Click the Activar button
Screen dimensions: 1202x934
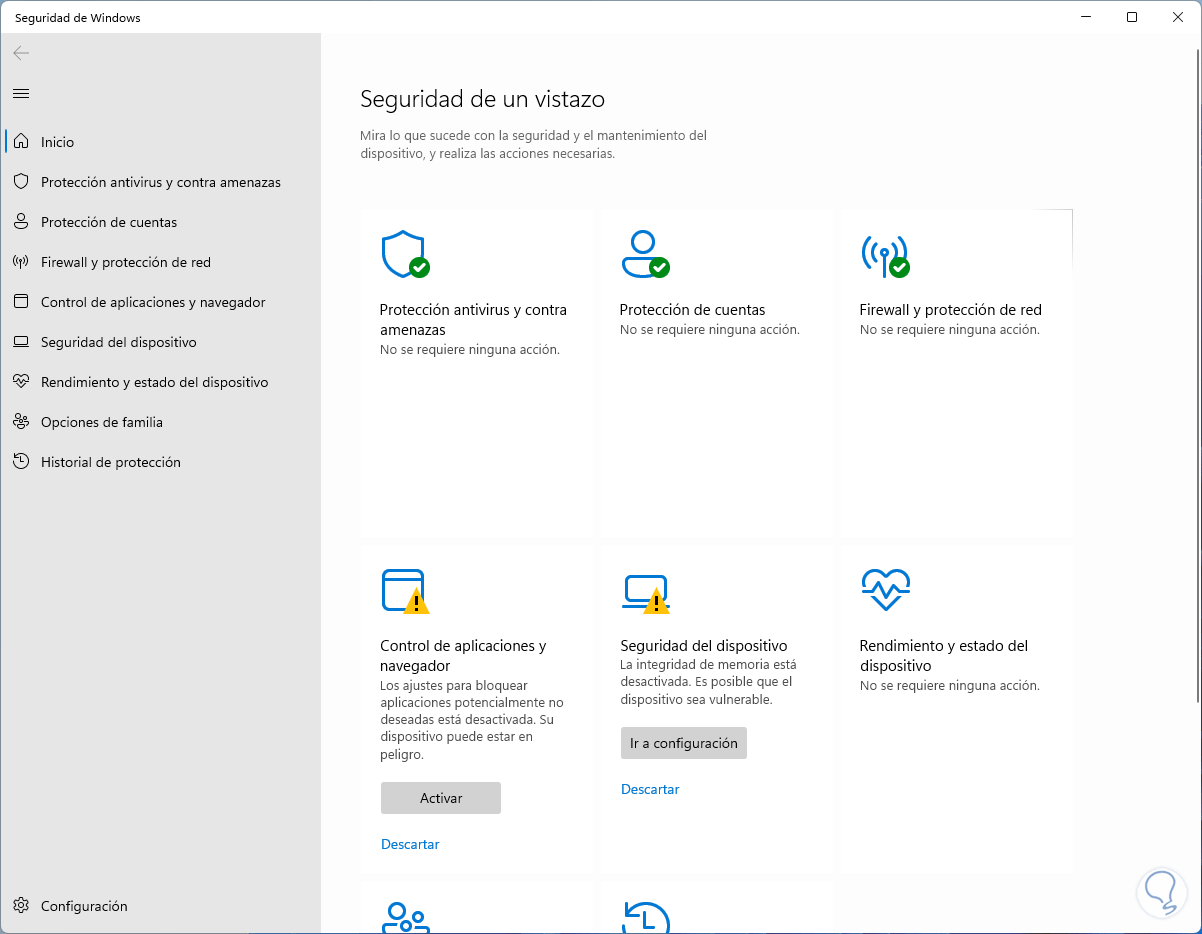pos(441,798)
